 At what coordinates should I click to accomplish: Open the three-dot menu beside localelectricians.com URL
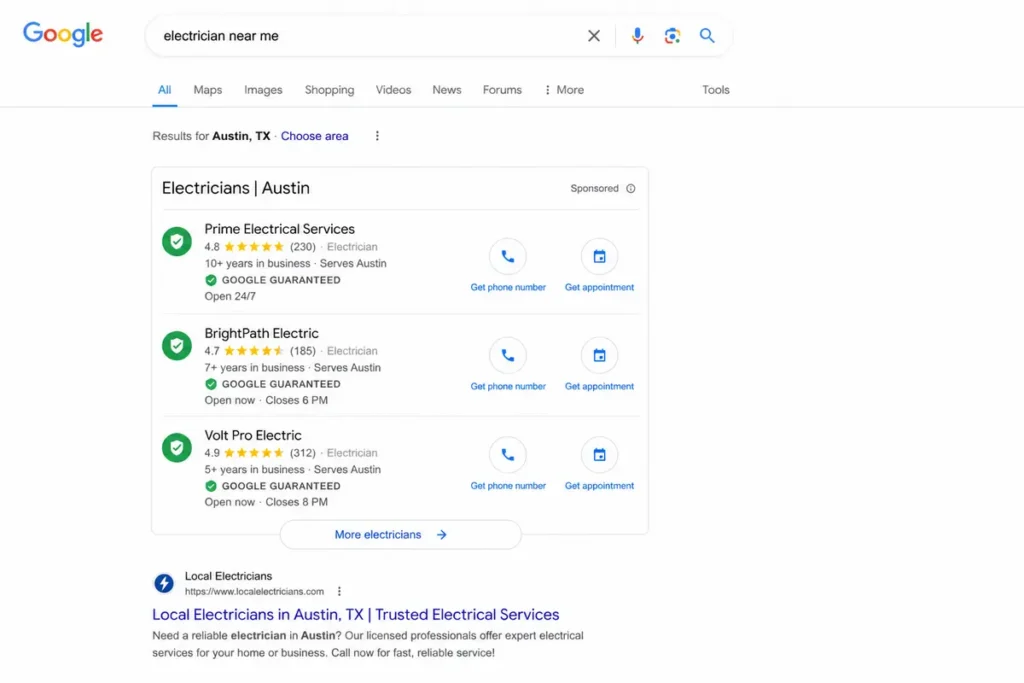pyautogui.click(x=339, y=592)
